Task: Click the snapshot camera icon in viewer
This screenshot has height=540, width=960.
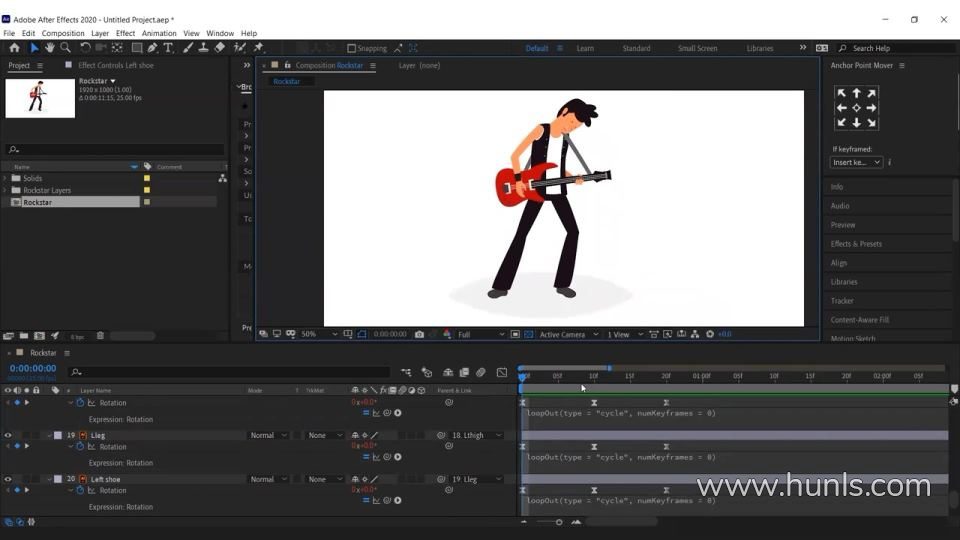Action: click(x=419, y=334)
